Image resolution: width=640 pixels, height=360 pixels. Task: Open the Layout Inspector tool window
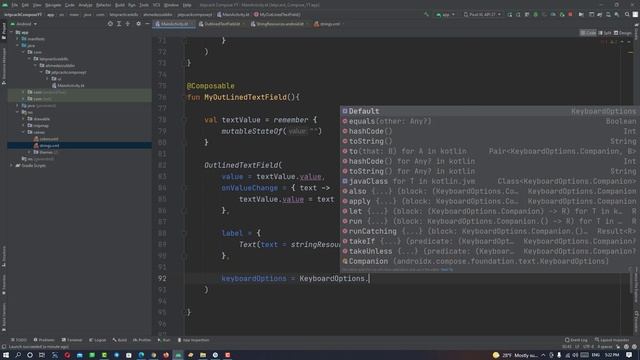[612, 340]
